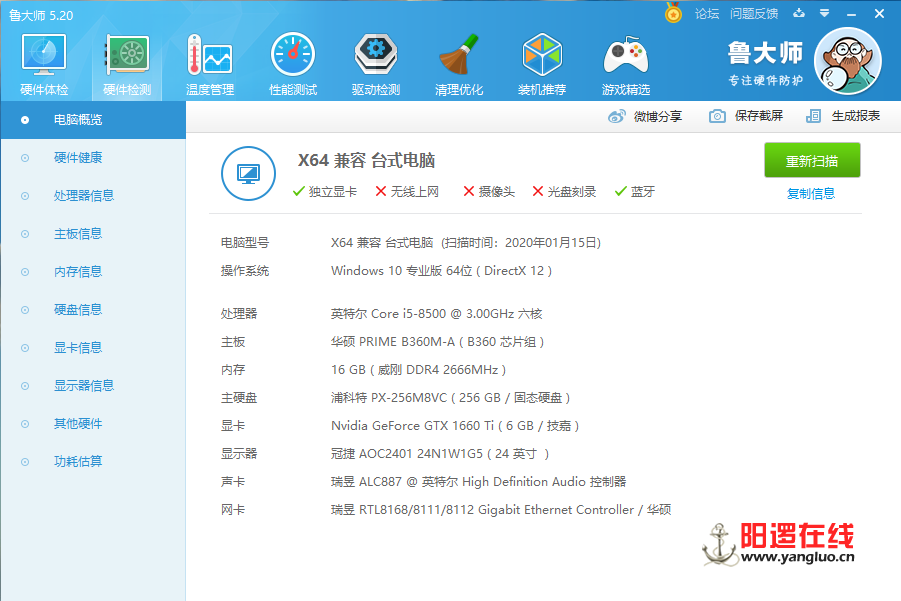Click heading X64 兼容 台式电脑

[x=366, y=160]
